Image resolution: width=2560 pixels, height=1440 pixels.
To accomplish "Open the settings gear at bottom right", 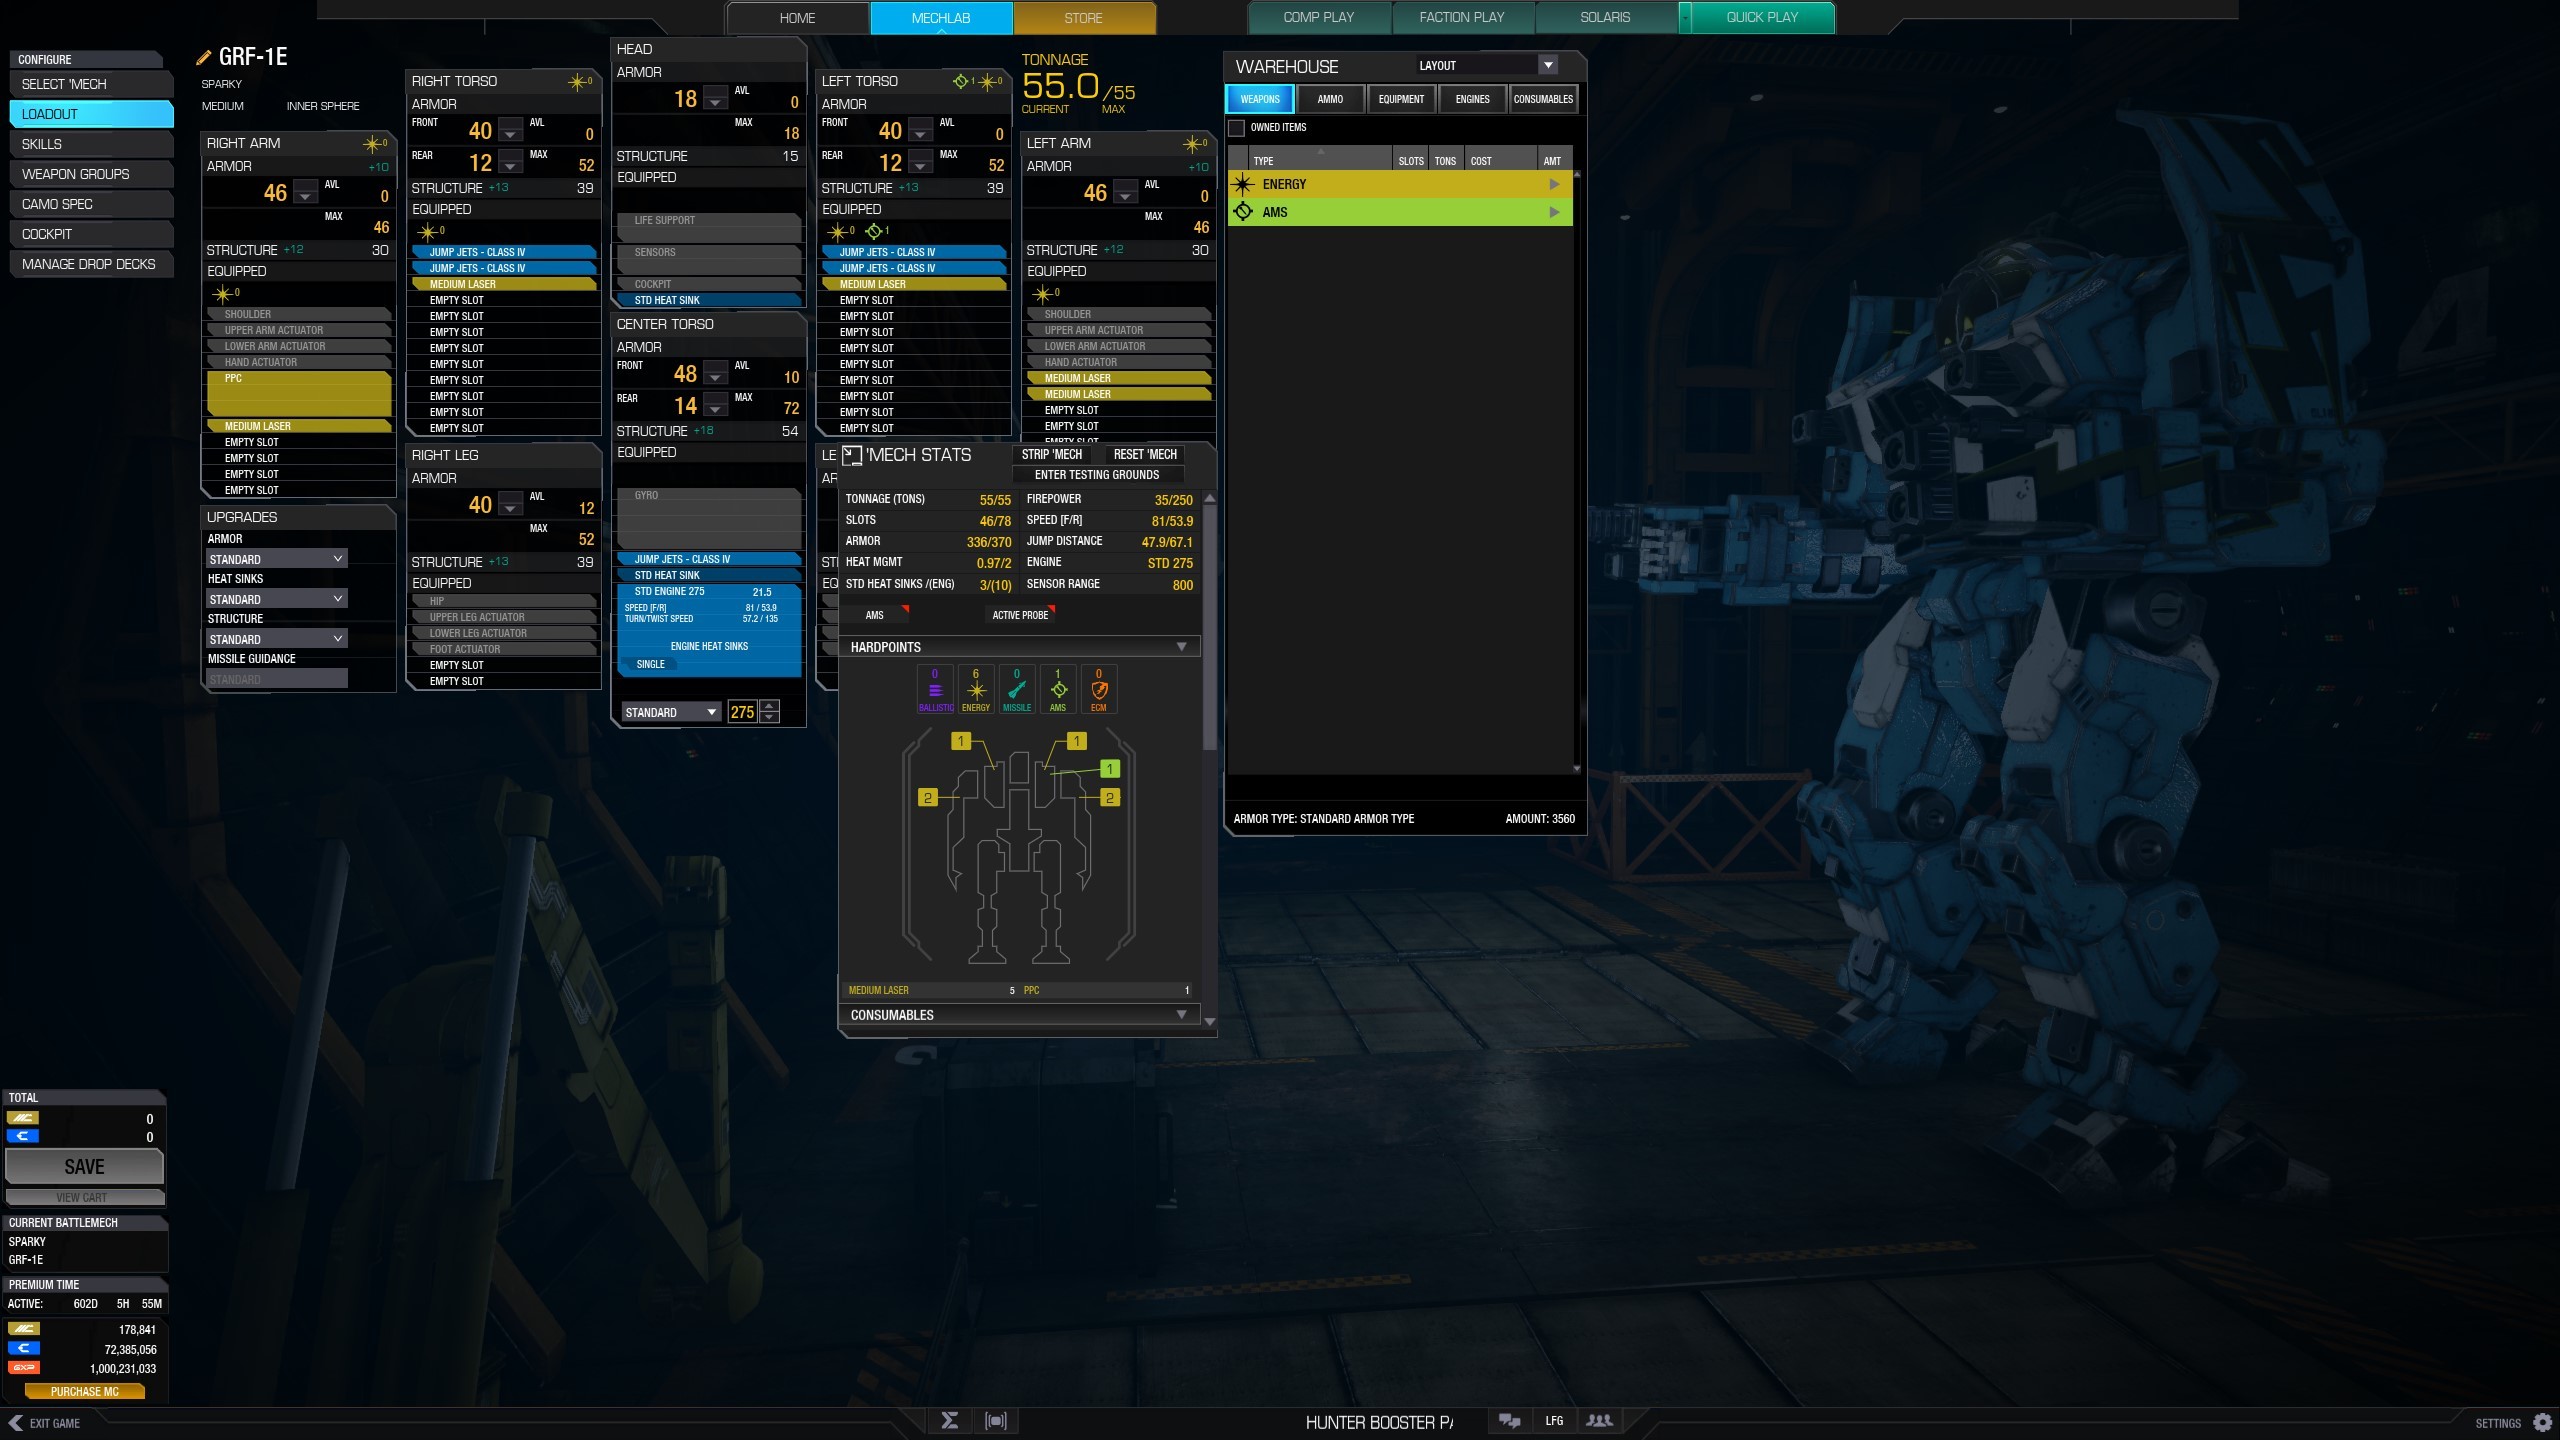I will (2545, 1421).
